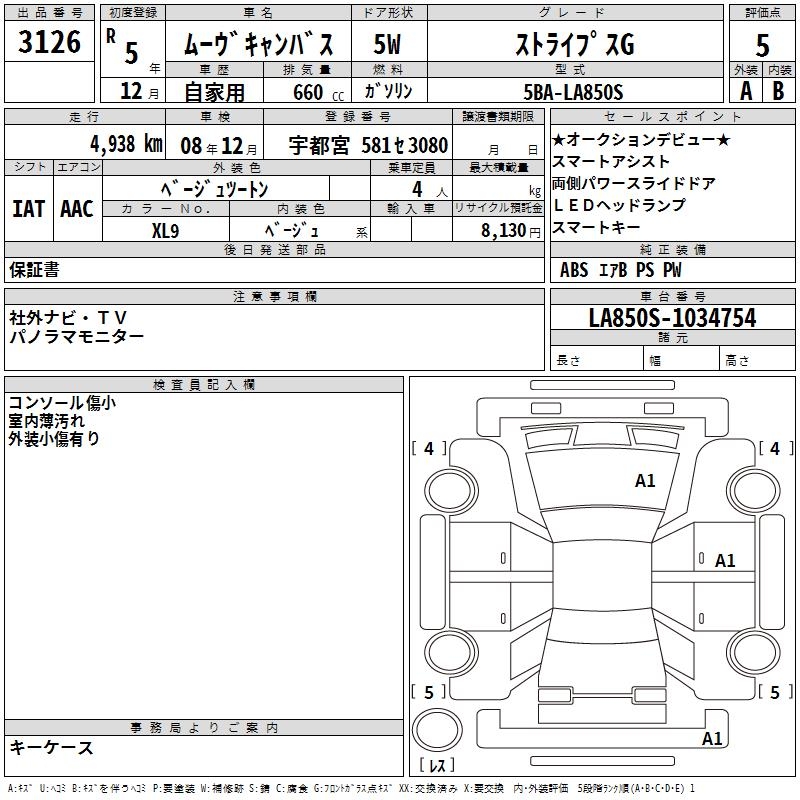This screenshot has height=800, width=800.
Task: Click the 社外ナビ・TV note
Action: (x=67, y=318)
